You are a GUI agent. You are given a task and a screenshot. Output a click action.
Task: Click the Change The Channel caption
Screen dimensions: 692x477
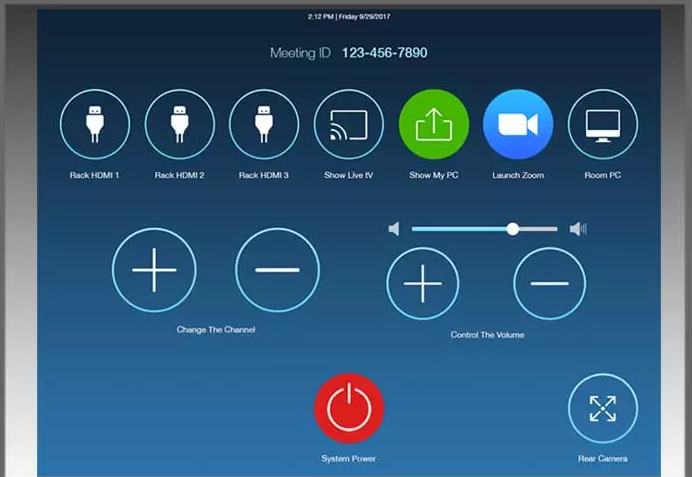216,330
